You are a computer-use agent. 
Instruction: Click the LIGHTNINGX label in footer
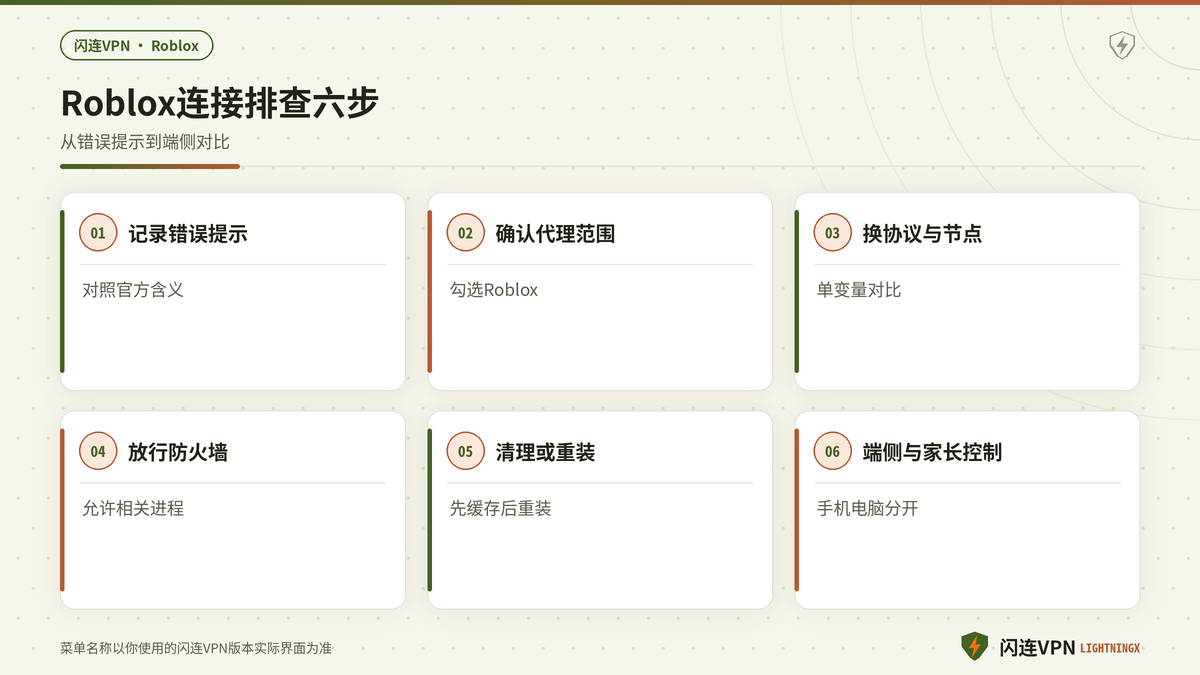(x=1110, y=649)
